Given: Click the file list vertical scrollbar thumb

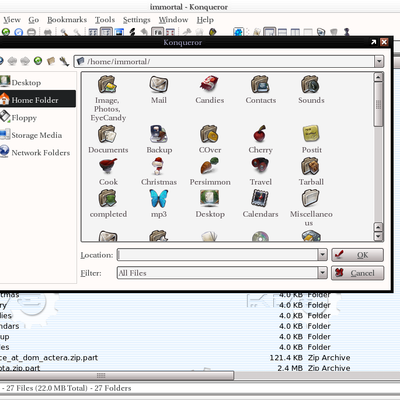Looking at the screenshot, I should 378,104.
